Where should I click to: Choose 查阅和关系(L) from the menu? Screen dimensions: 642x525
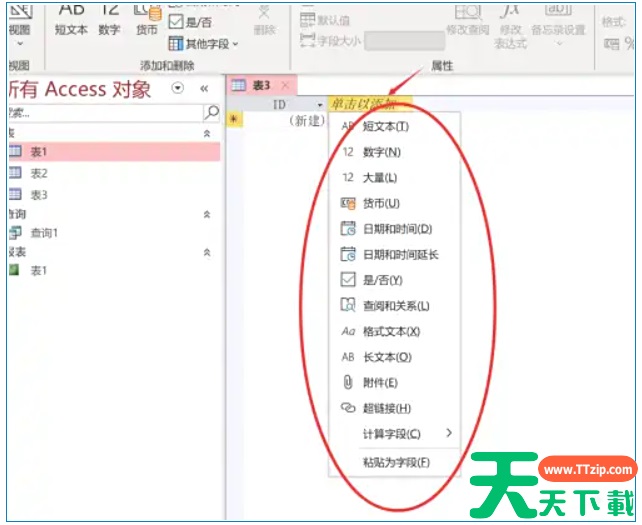tap(394, 306)
